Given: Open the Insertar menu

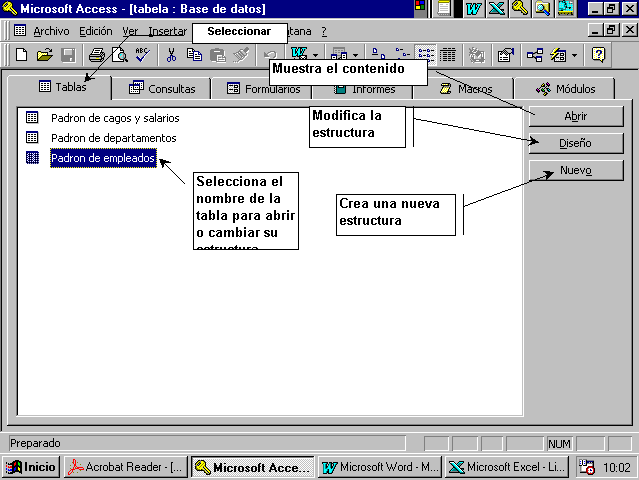Looking at the screenshot, I should (167, 31).
